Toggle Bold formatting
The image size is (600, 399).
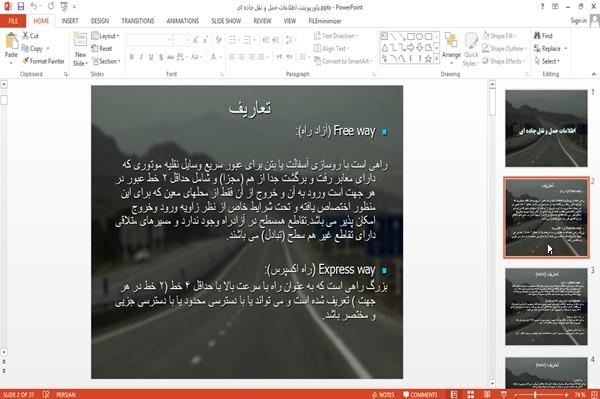(x=132, y=57)
